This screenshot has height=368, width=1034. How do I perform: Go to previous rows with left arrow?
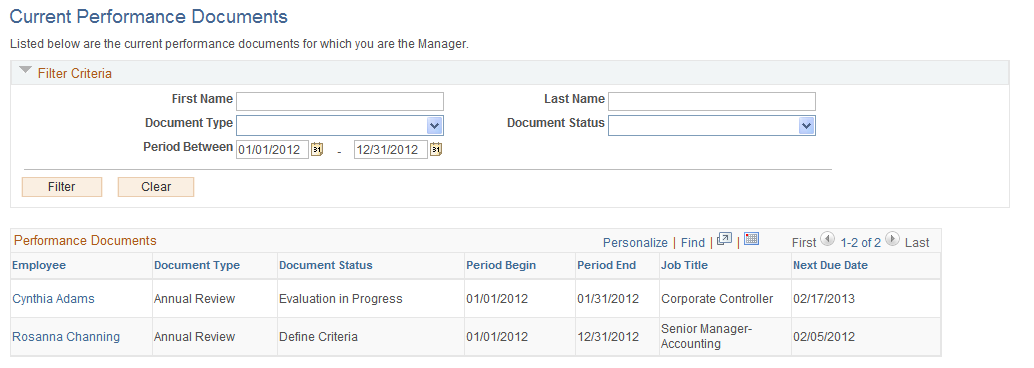pyautogui.click(x=828, y=239)
